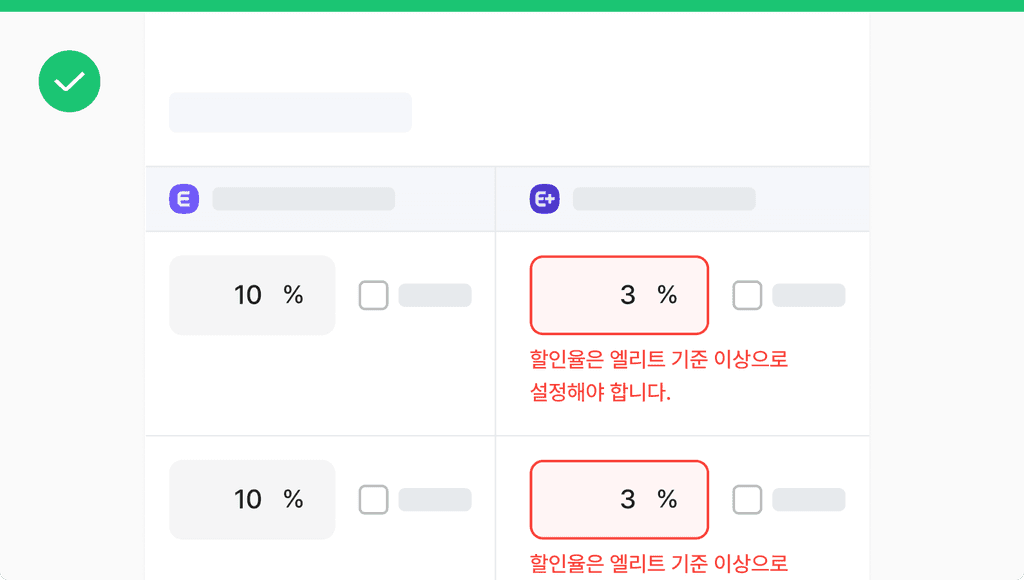Click the label next to first-row Elite checkbox
This screenshot has height=580, width=1024.
click(435, 295)
